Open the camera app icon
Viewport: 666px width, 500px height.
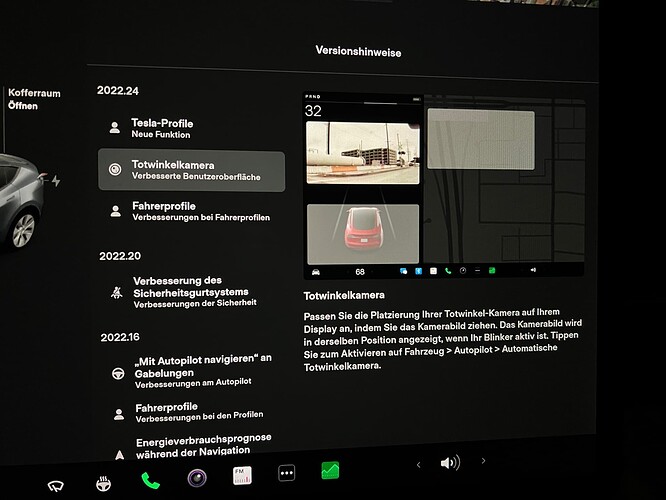(x=197, y=478)
